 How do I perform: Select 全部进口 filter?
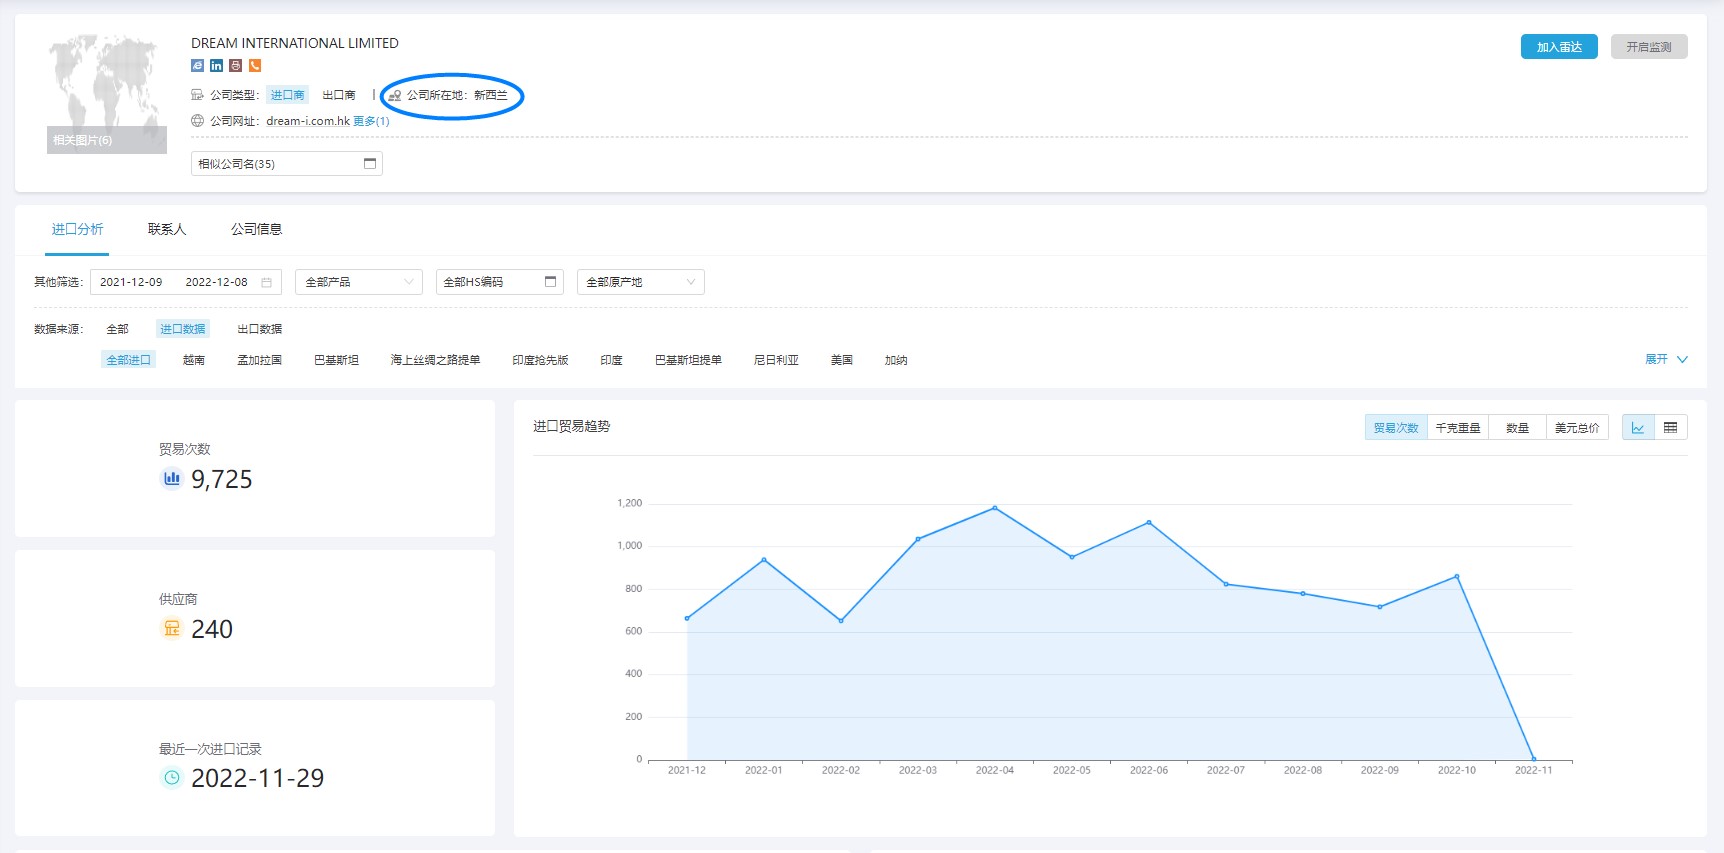(128, 360)
